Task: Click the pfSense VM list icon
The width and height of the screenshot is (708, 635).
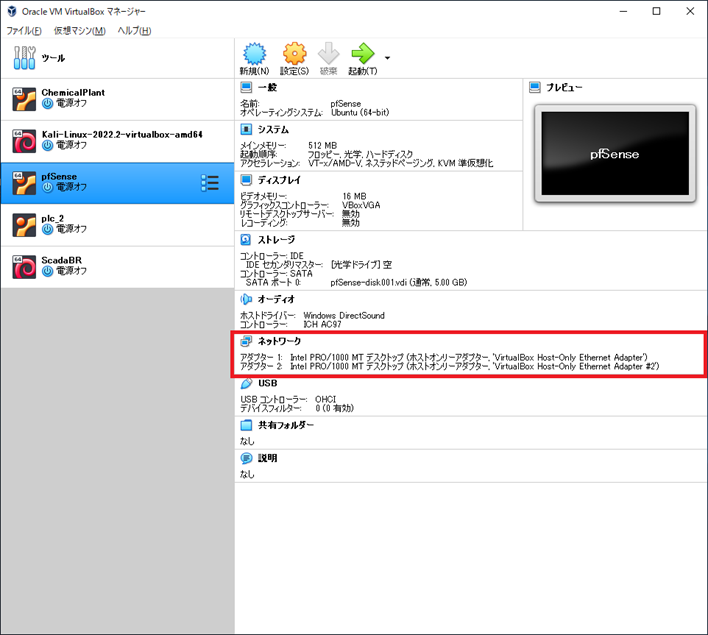Action: [24, 183]
